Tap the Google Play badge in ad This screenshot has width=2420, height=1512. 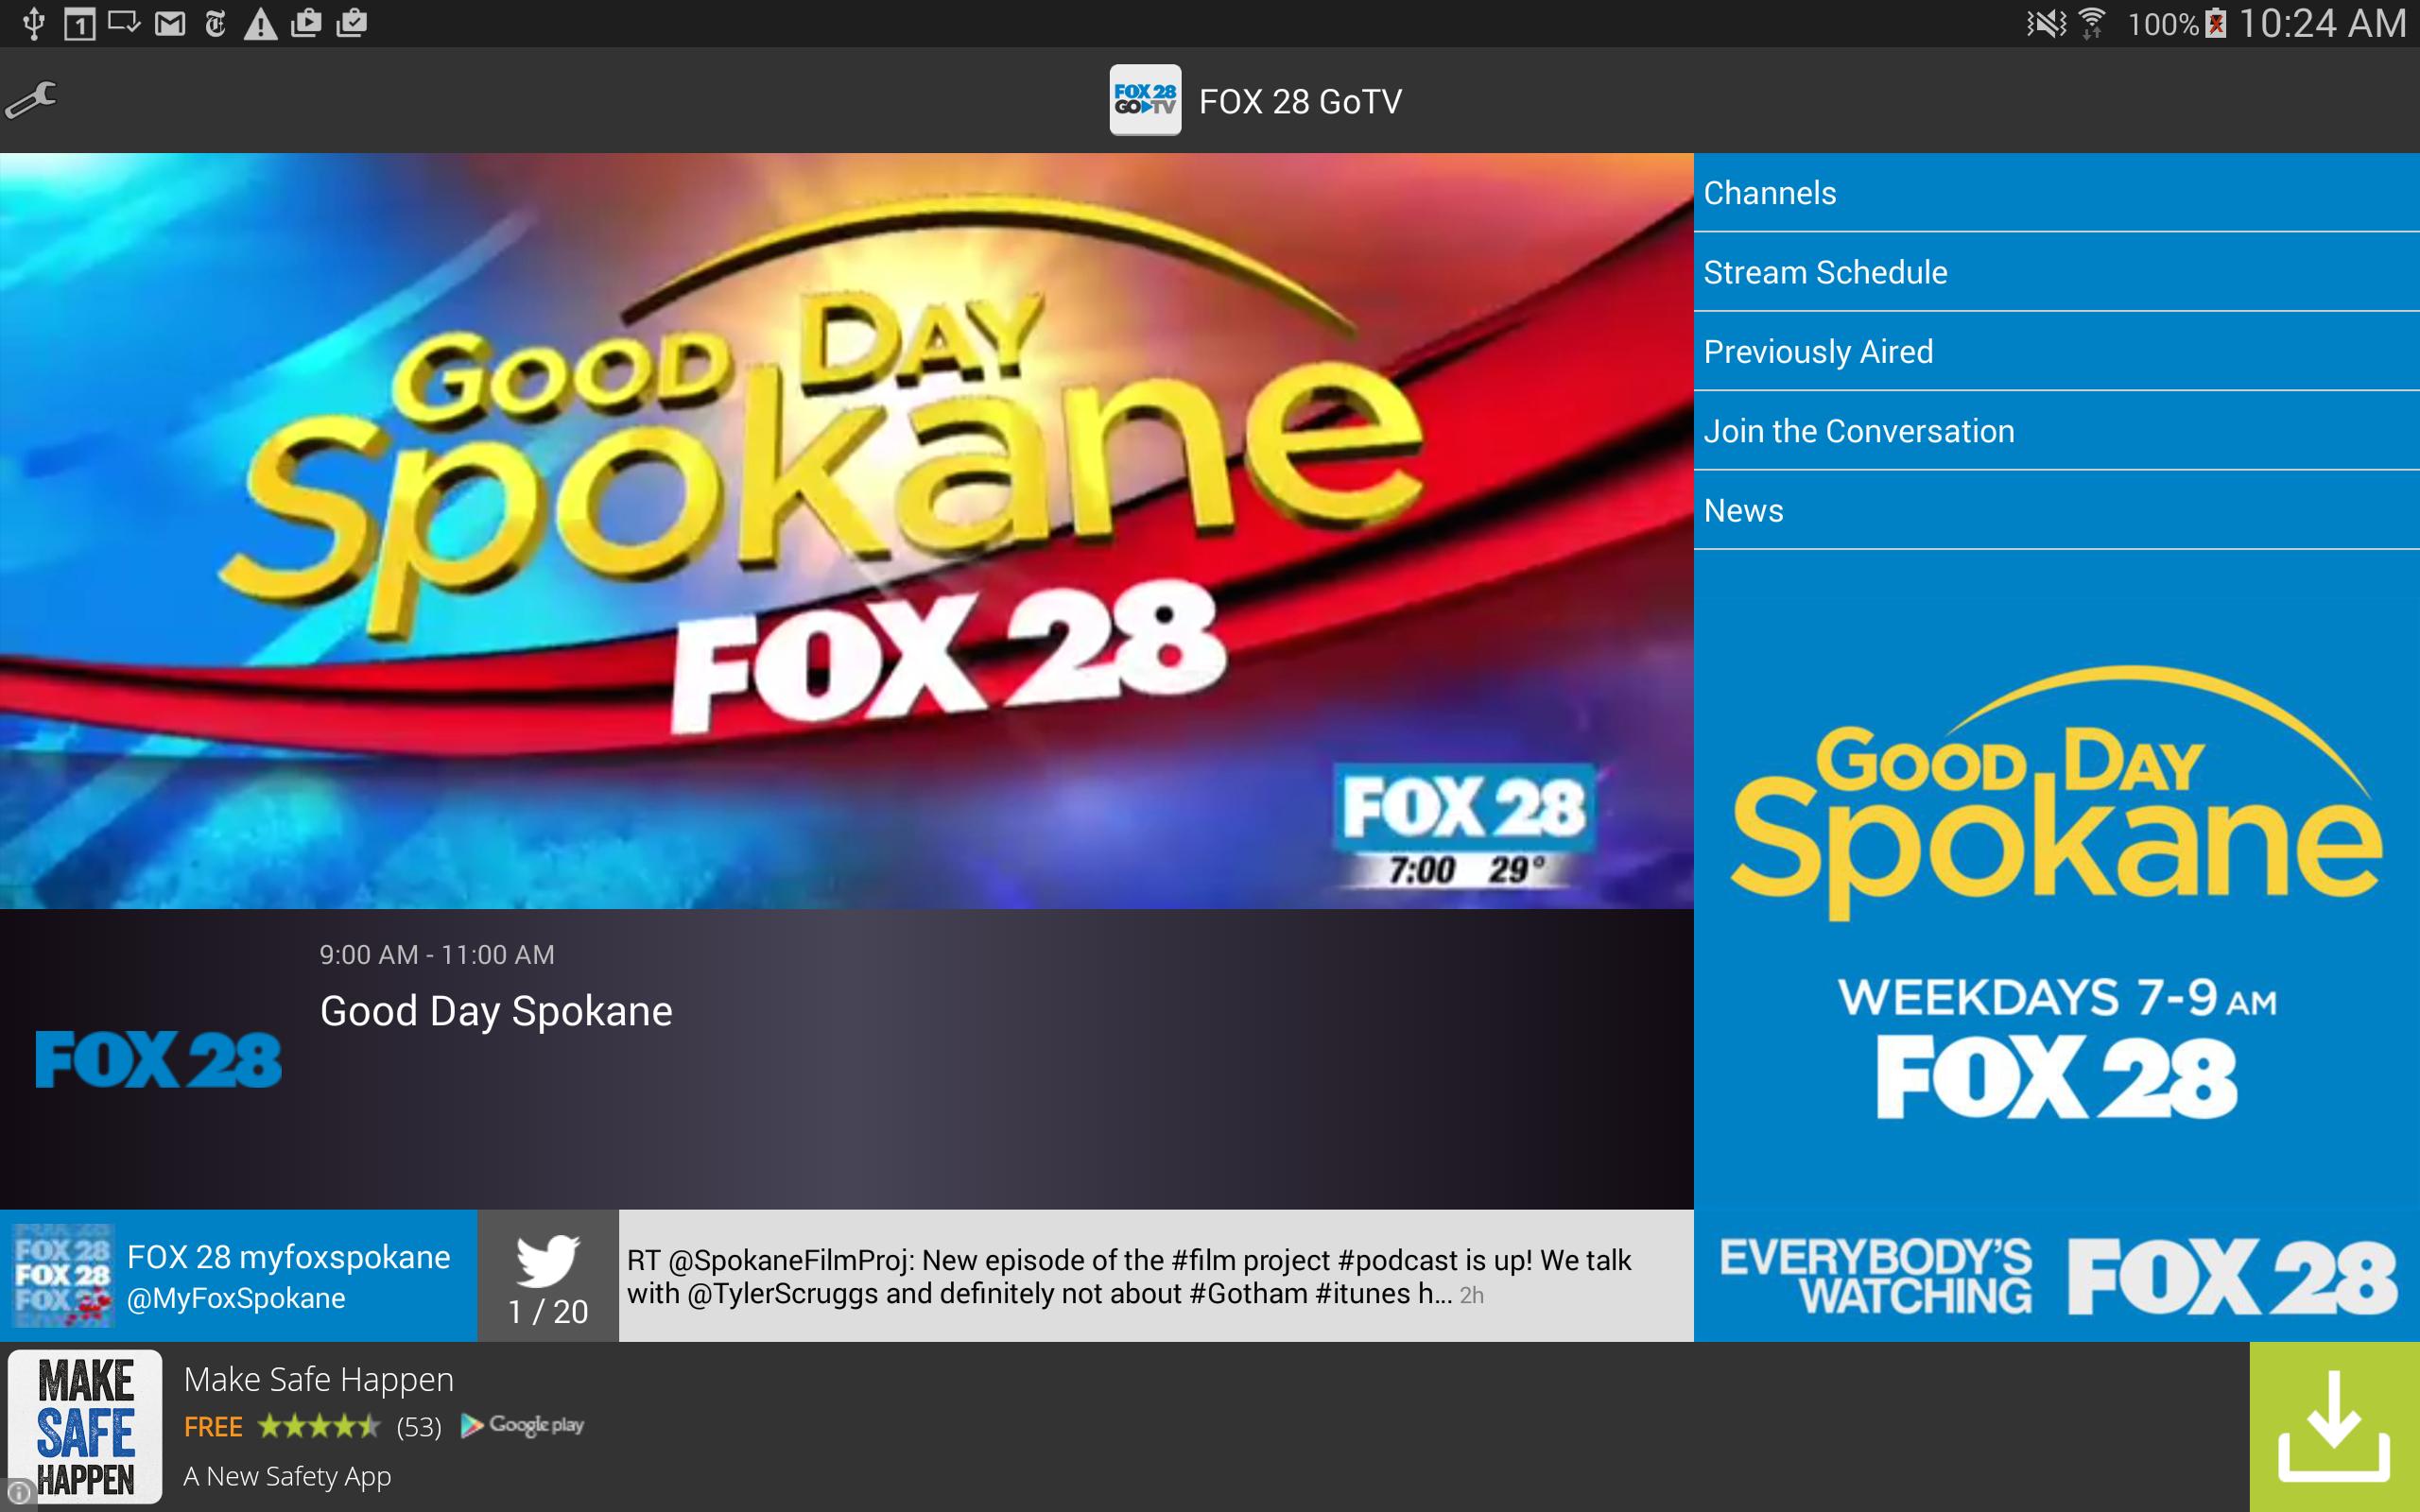point(522,1426)
